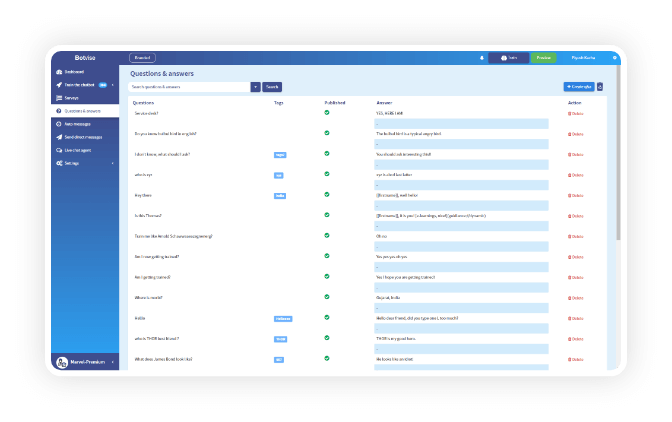Delete the 'Is this Thomas?' question

(576, 216)
